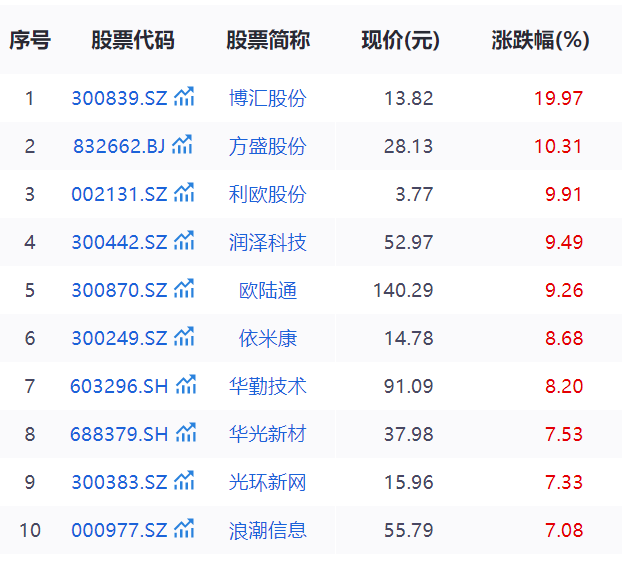Click stock name 华光新材

268,434
